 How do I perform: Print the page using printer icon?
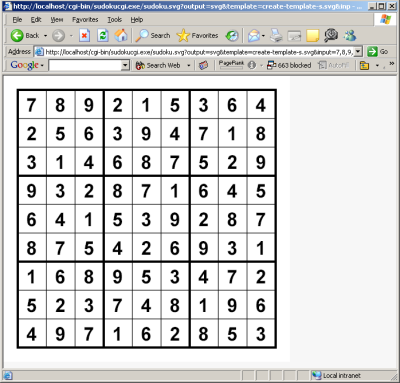click(276, 36)
